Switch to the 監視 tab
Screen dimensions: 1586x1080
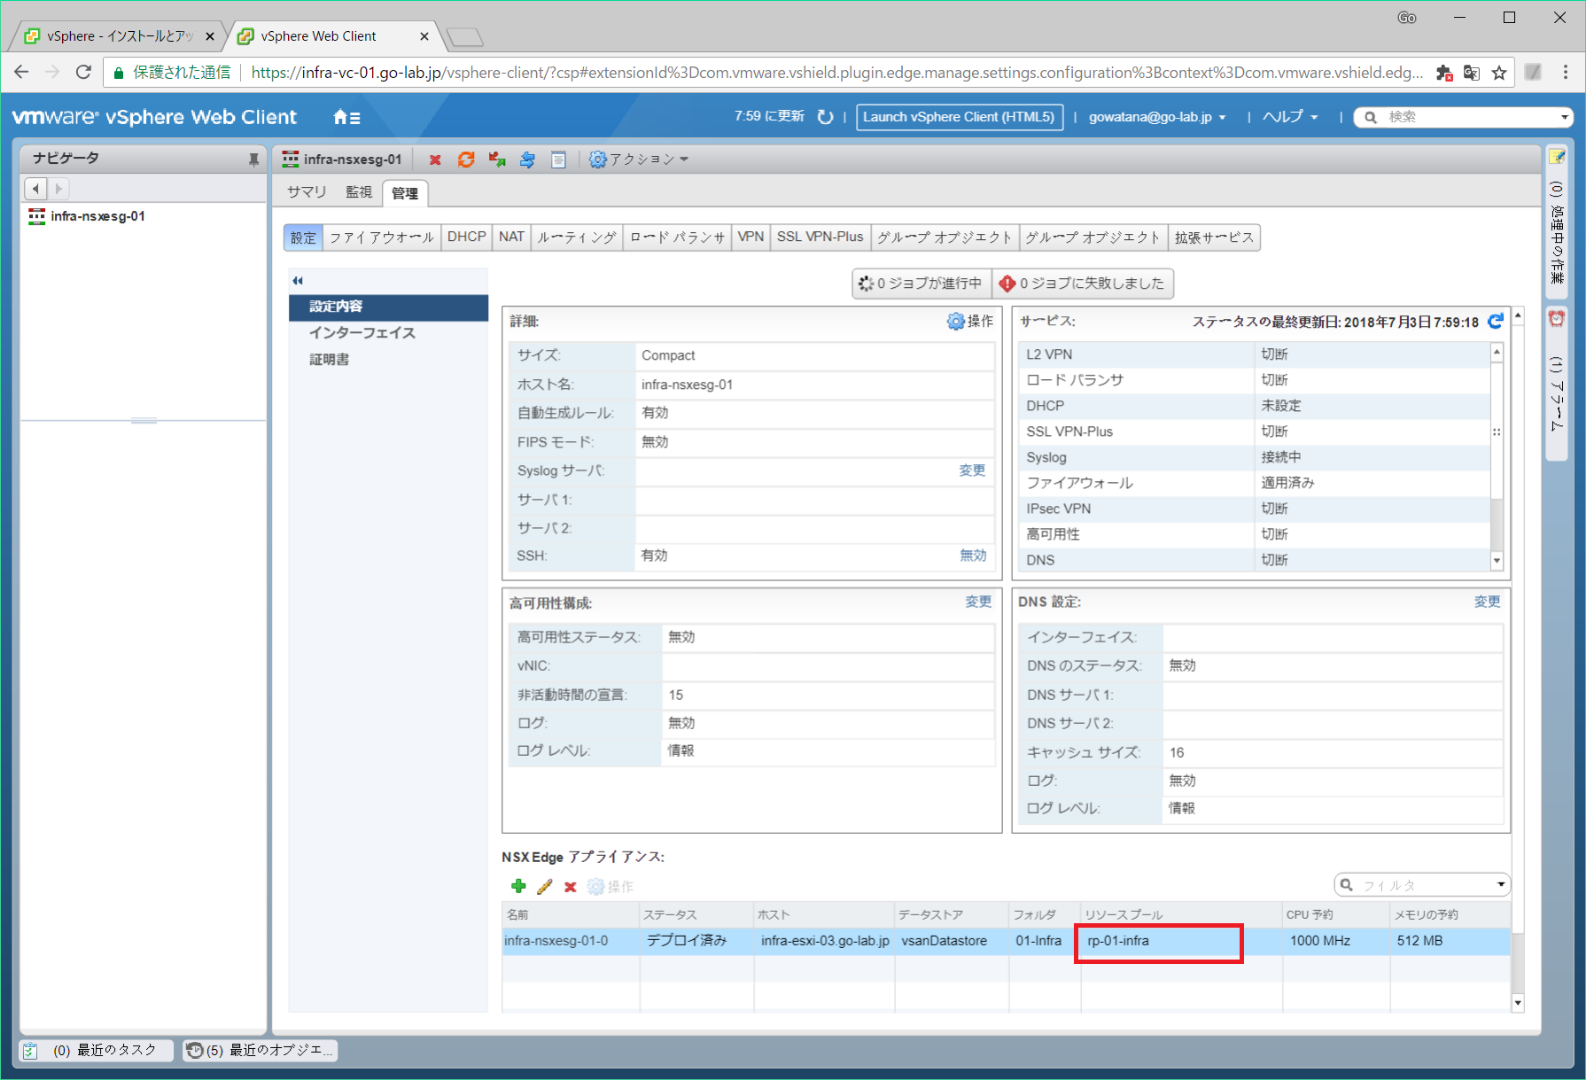pos(359,192)
